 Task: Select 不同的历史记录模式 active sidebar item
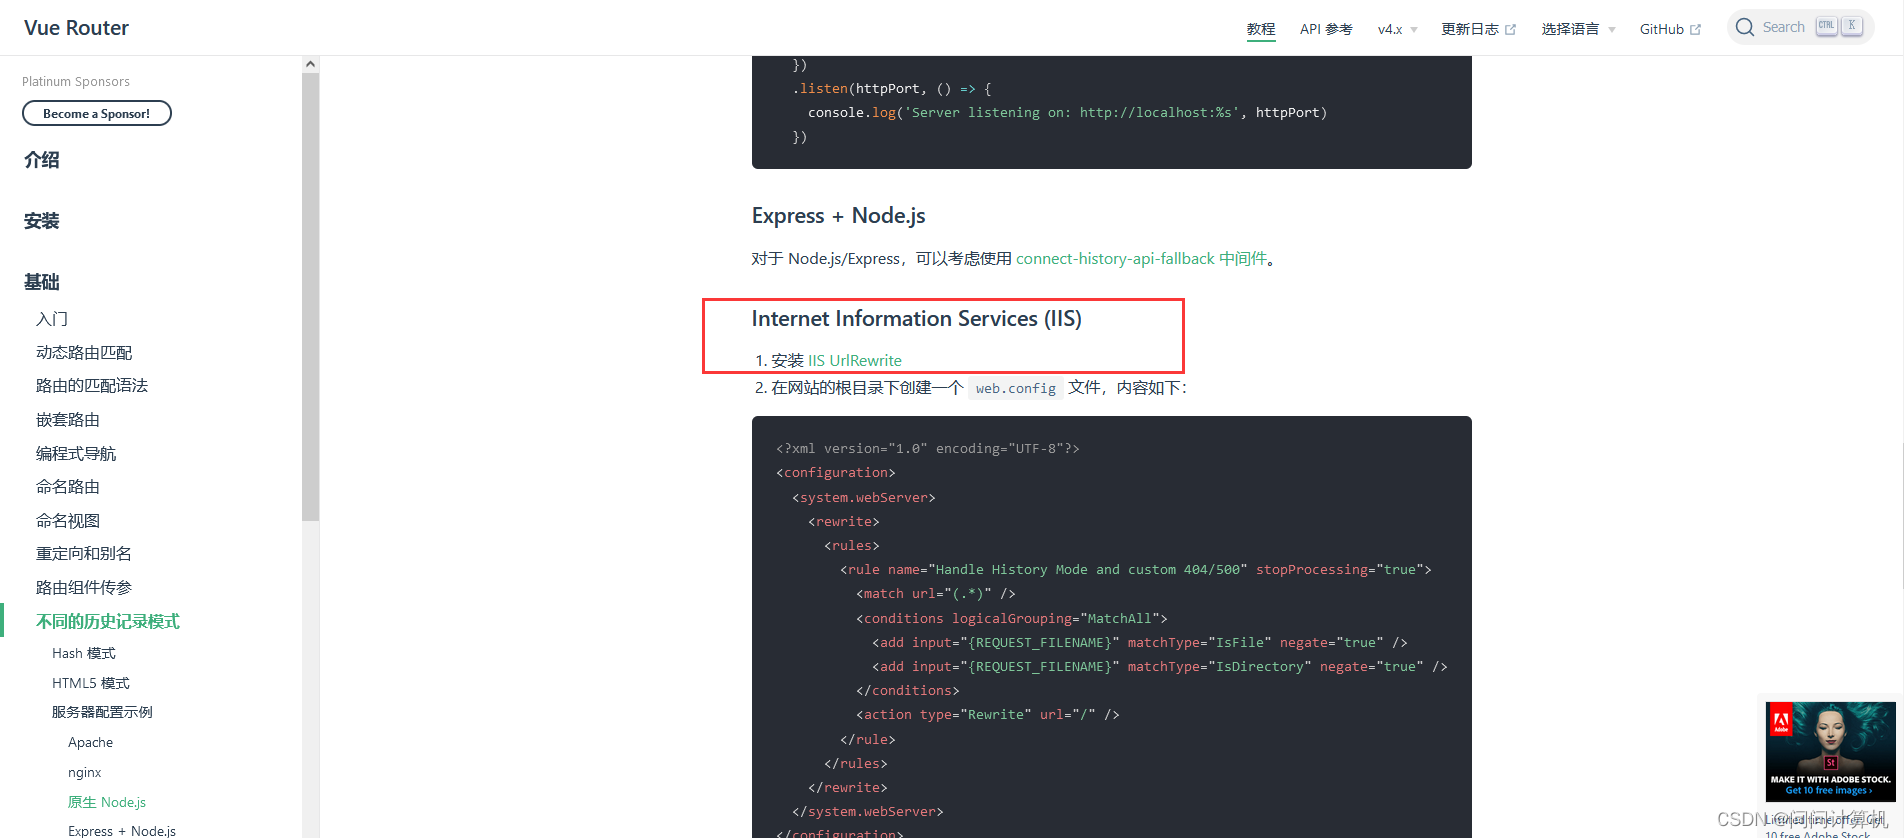(x=108, y=621)
